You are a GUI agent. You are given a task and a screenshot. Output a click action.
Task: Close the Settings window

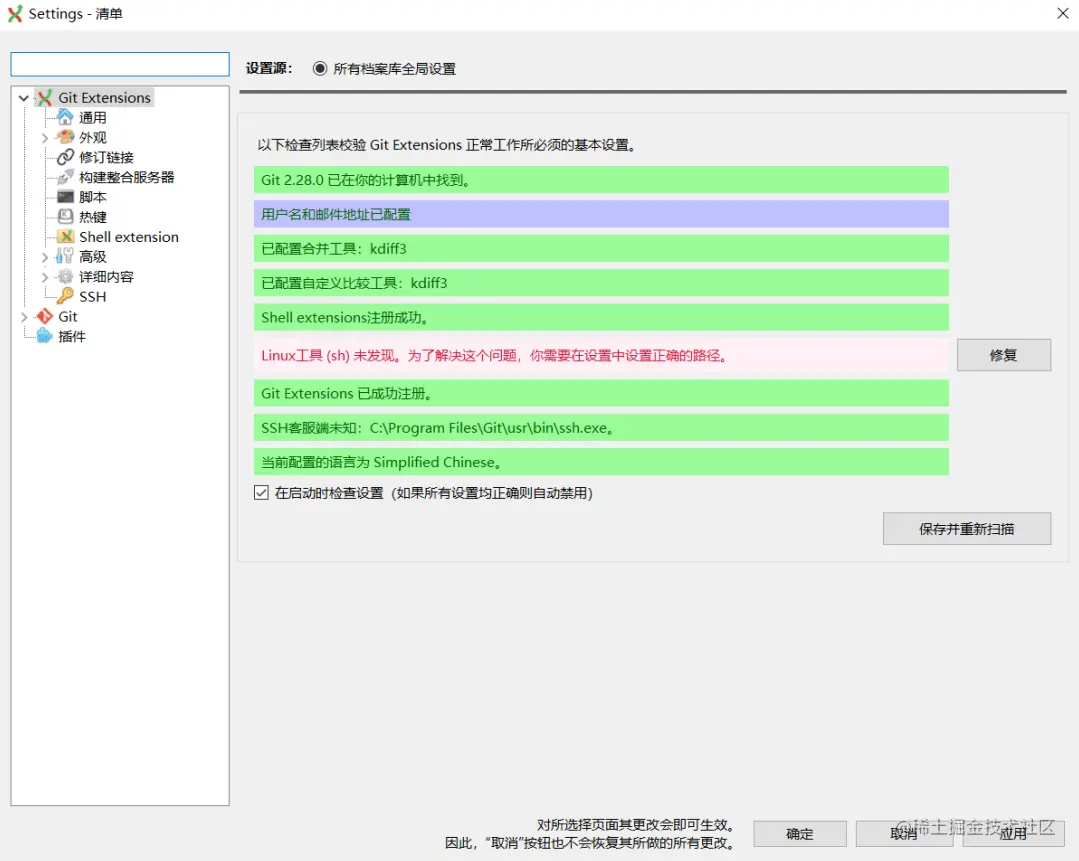click(x=1062, y=13)
